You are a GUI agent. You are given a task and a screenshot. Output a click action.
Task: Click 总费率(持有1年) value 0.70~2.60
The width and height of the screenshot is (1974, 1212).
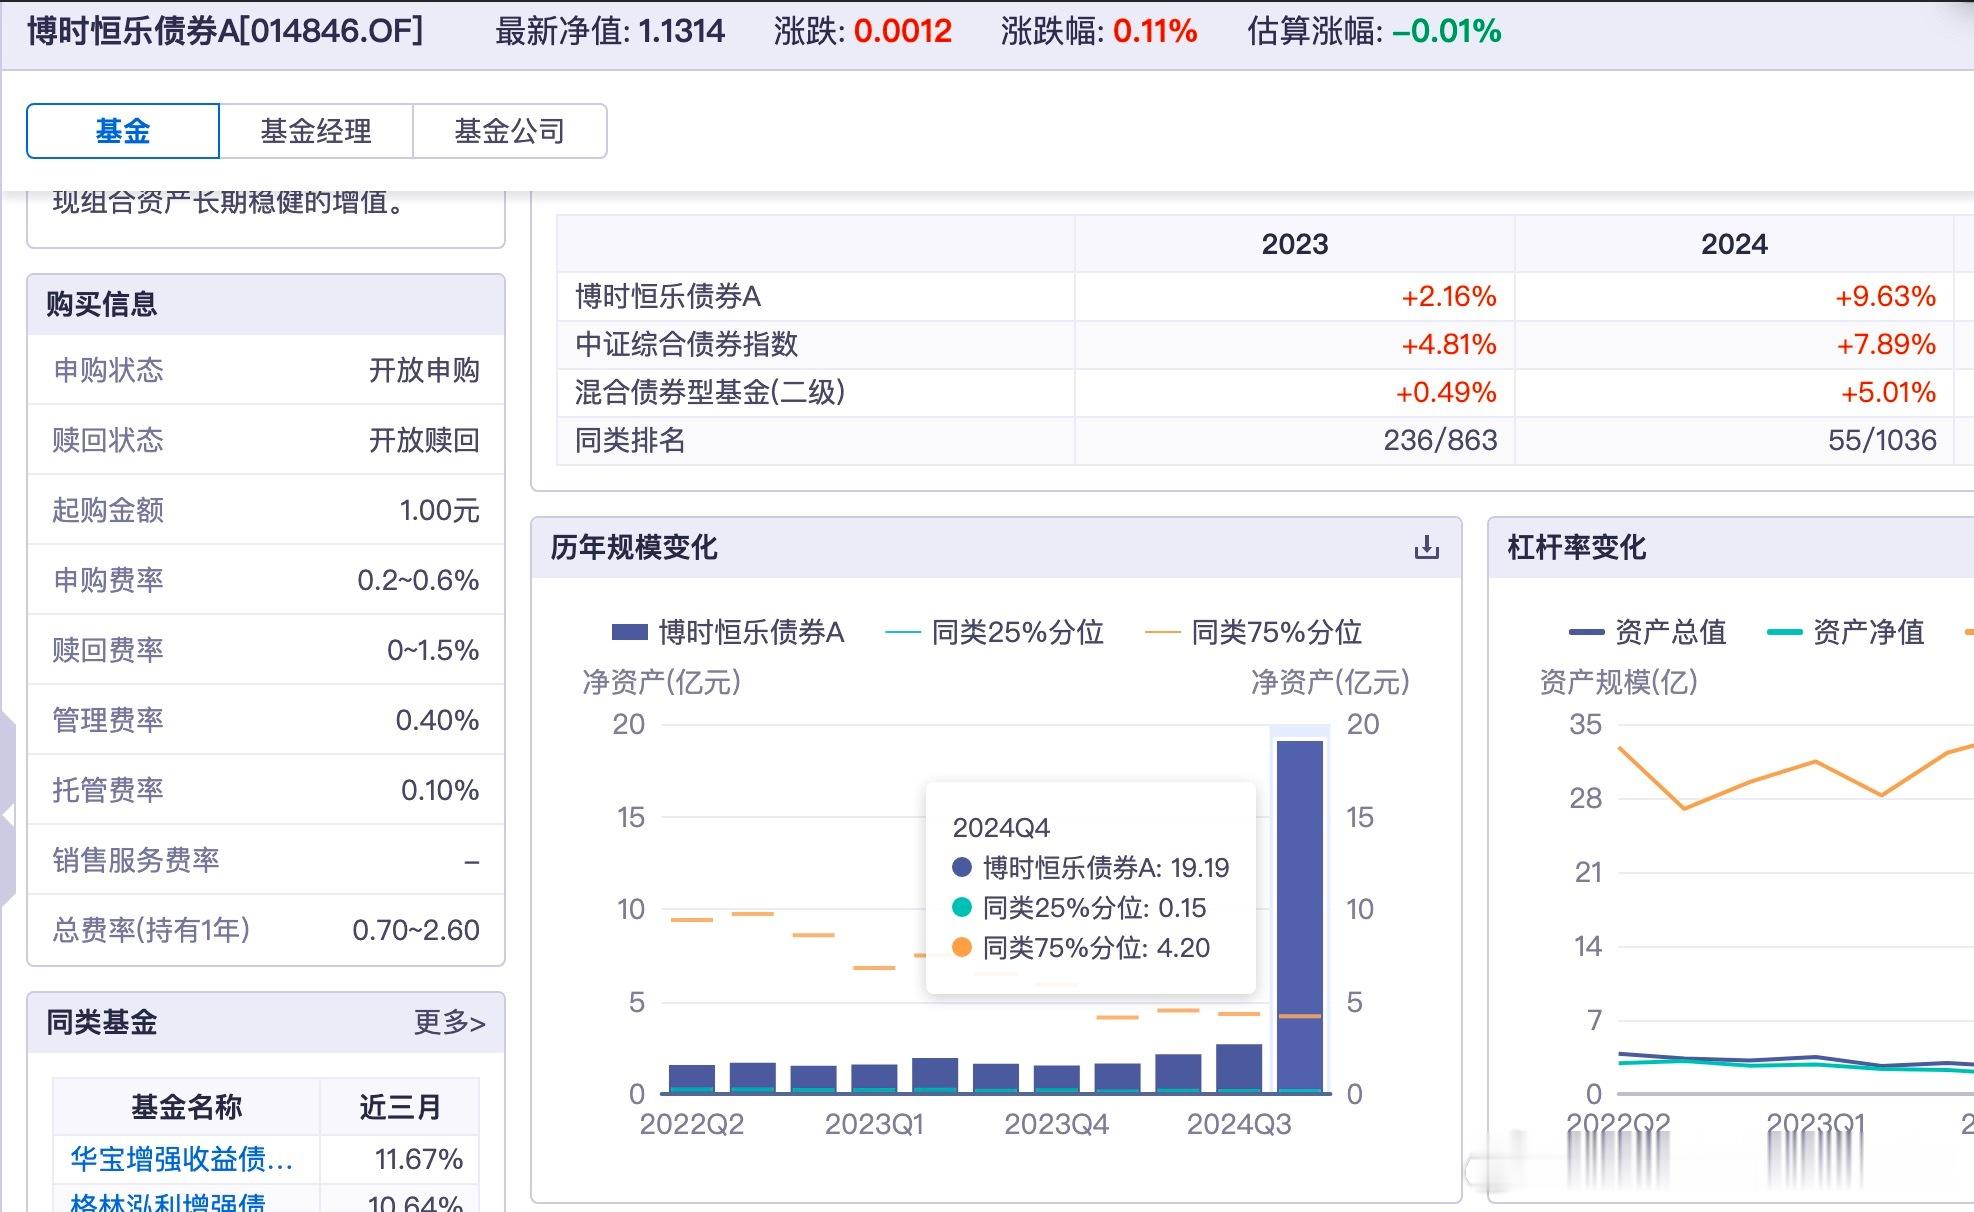(416, 930)
